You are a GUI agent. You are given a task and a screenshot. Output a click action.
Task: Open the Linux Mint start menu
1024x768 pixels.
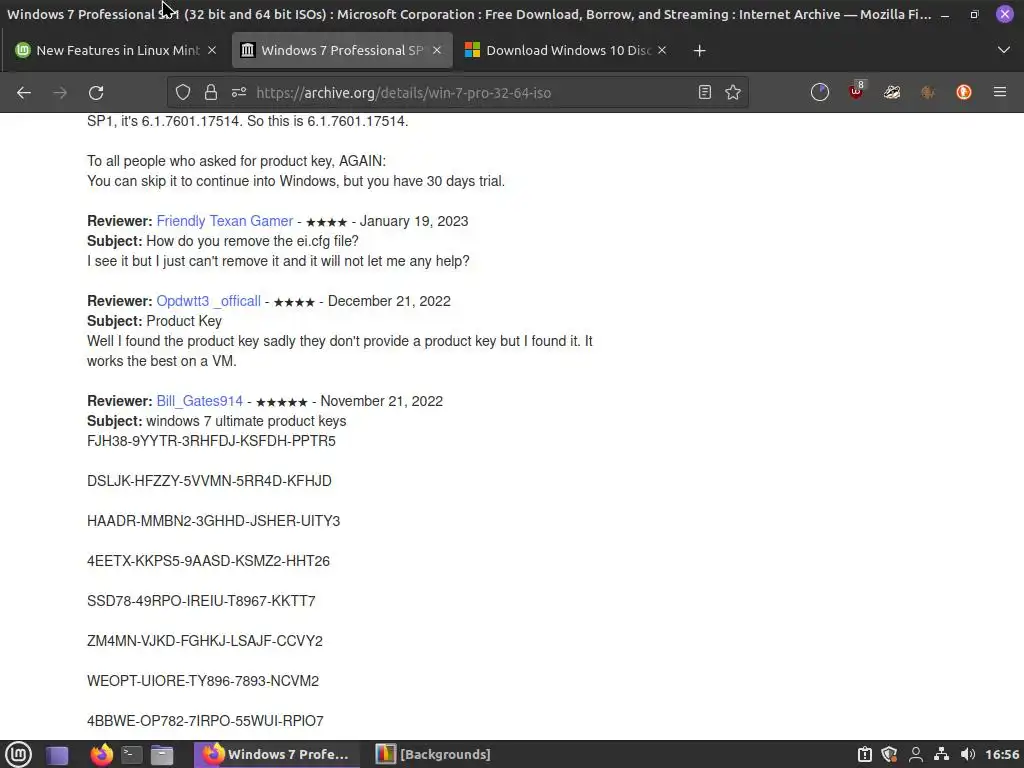[18, 755]
